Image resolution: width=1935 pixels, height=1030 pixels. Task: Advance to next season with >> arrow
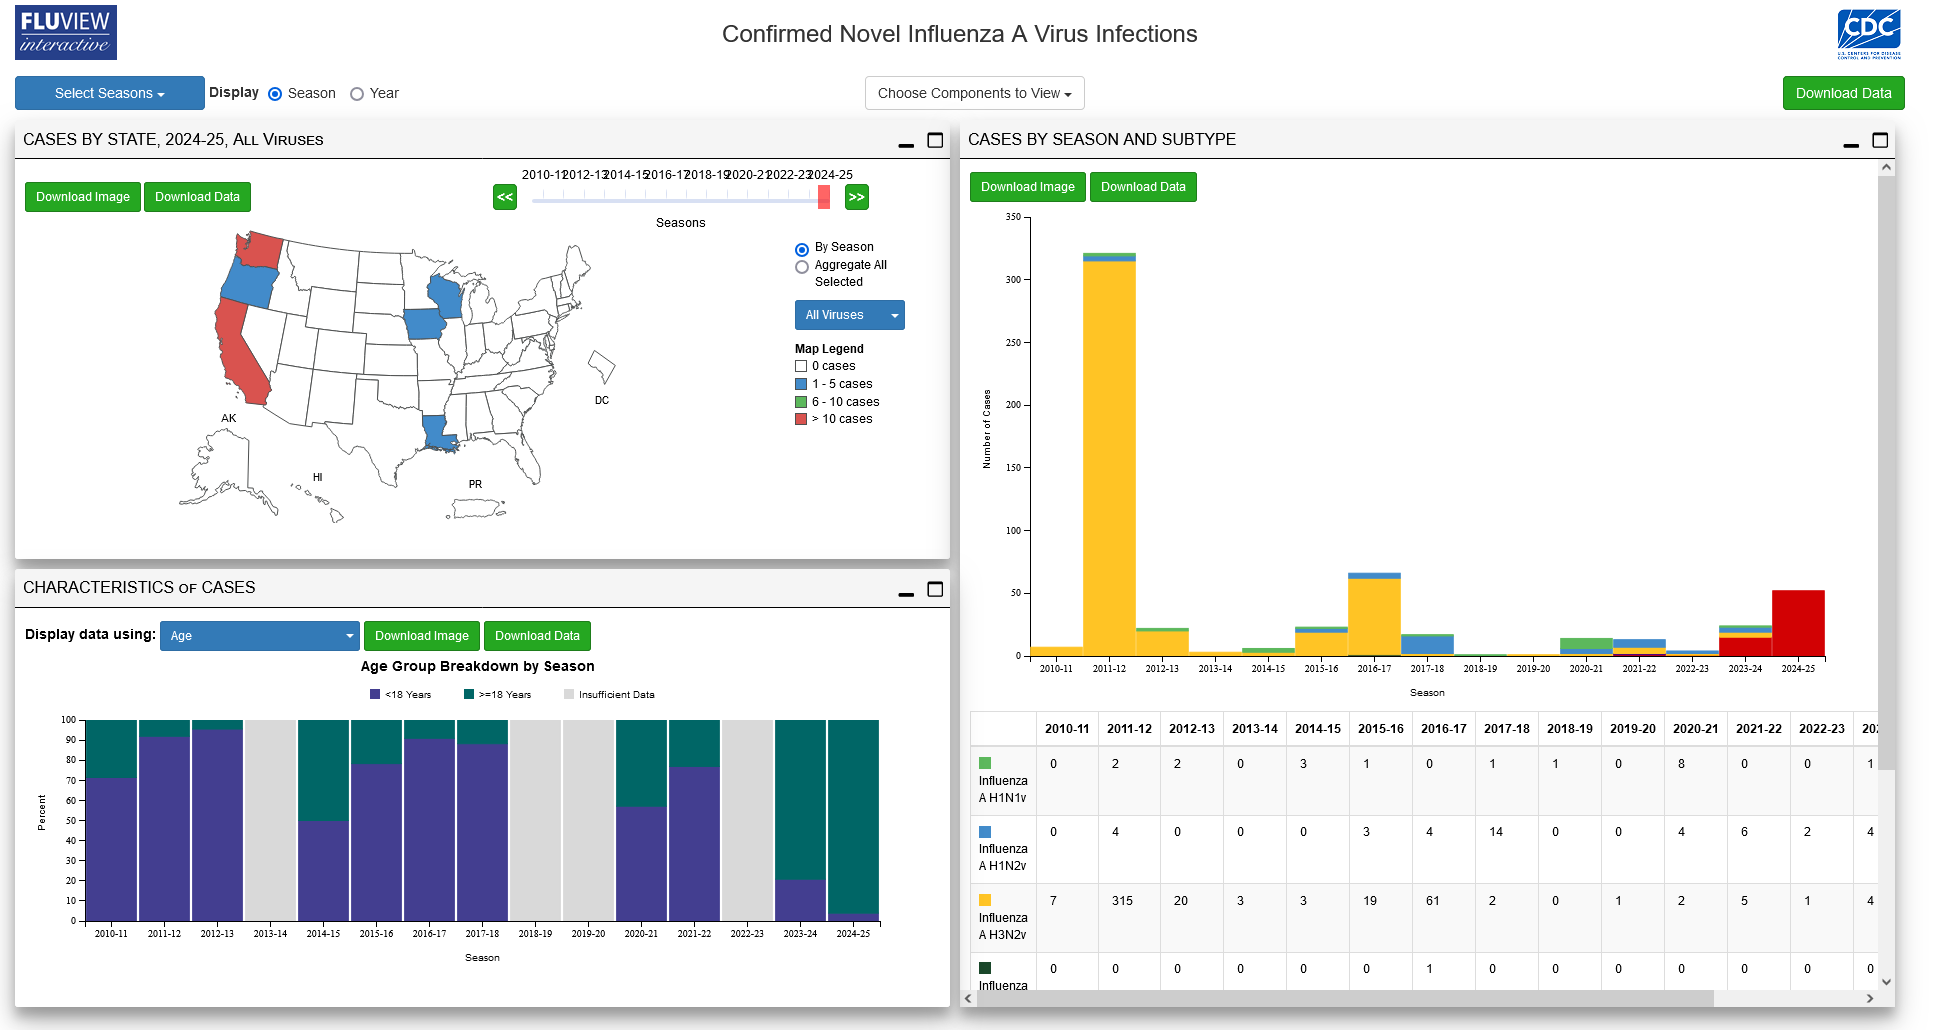856,197
